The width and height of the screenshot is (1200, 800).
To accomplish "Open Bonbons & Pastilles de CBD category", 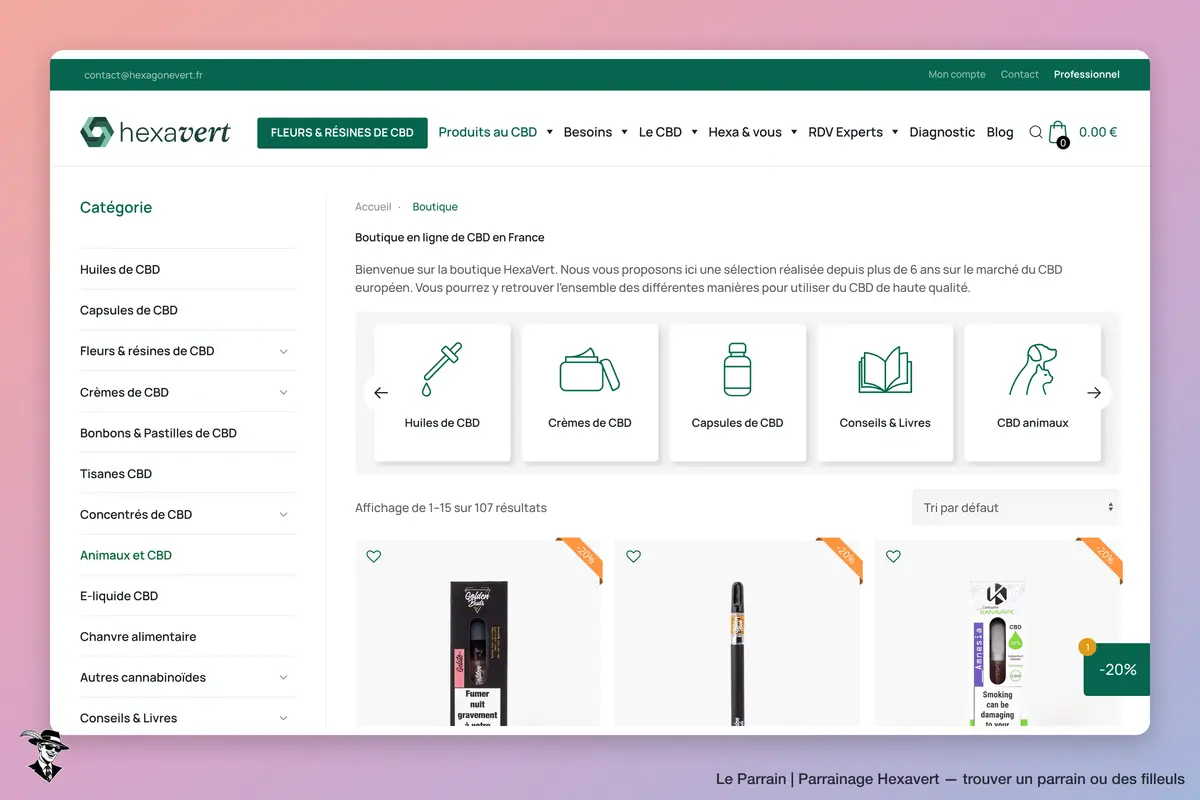I will 158,433.
